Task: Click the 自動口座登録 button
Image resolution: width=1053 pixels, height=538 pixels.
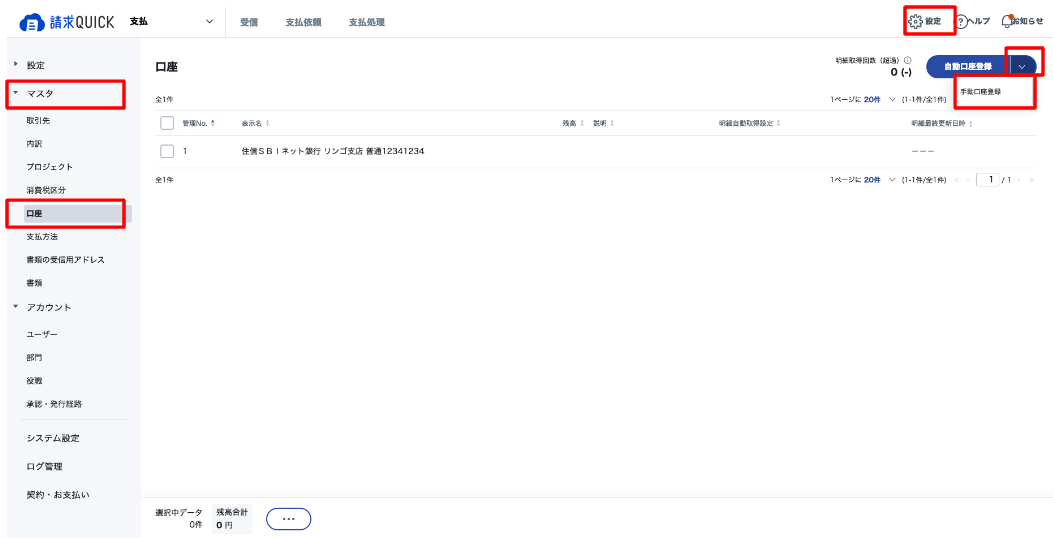Action: (x=968, y=66)
